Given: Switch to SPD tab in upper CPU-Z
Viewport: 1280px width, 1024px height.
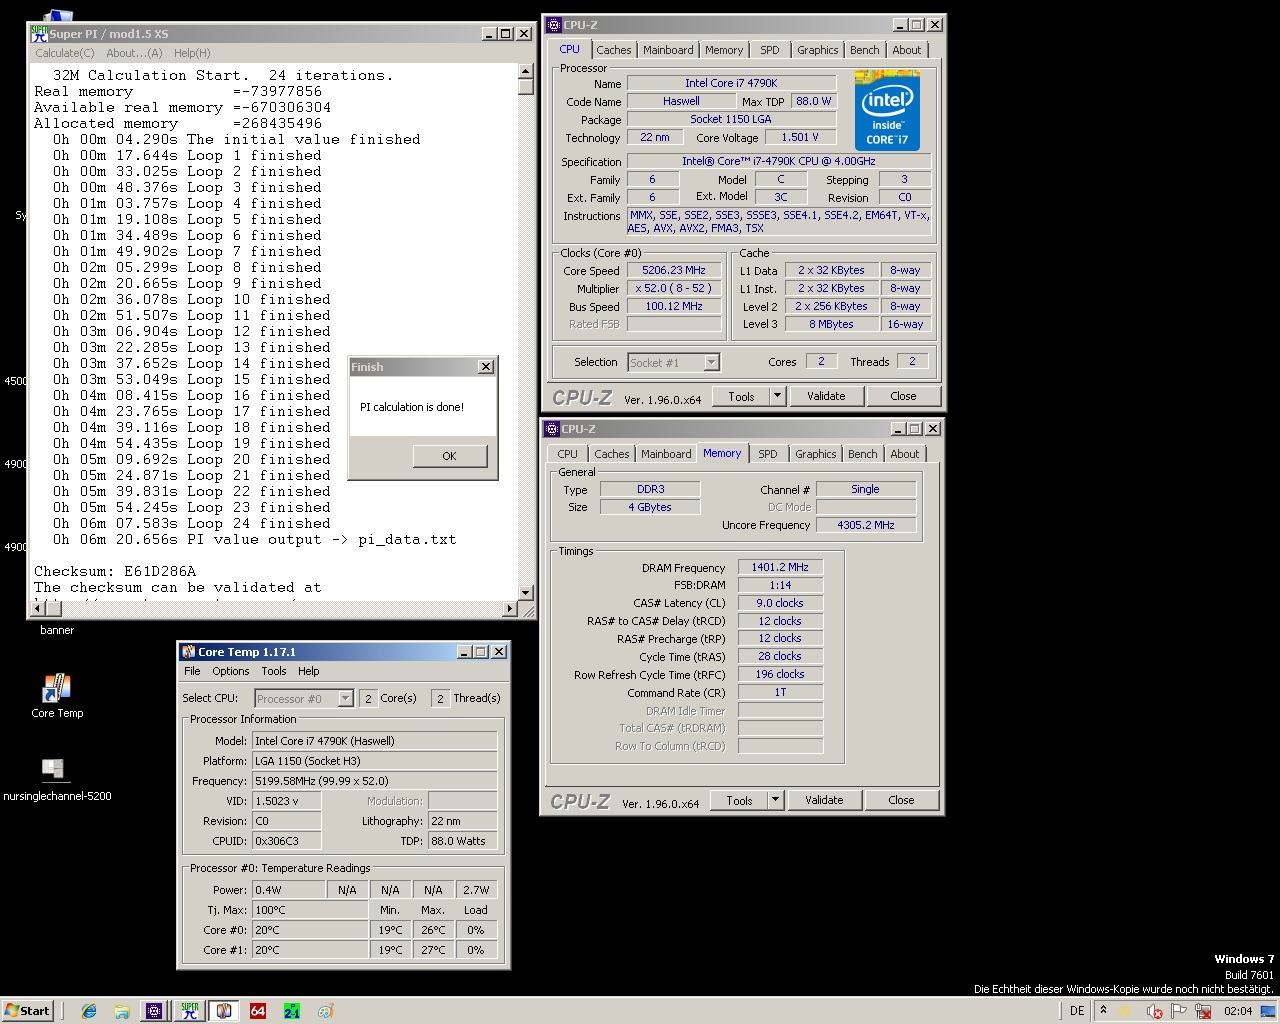Looking at the screenshot, I should 770,50.
